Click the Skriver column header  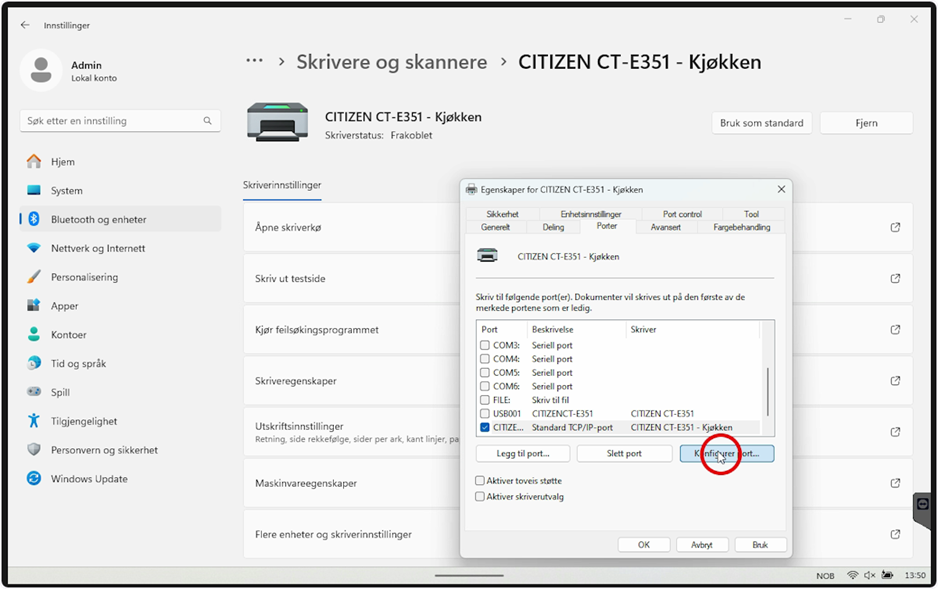[692, 329]
